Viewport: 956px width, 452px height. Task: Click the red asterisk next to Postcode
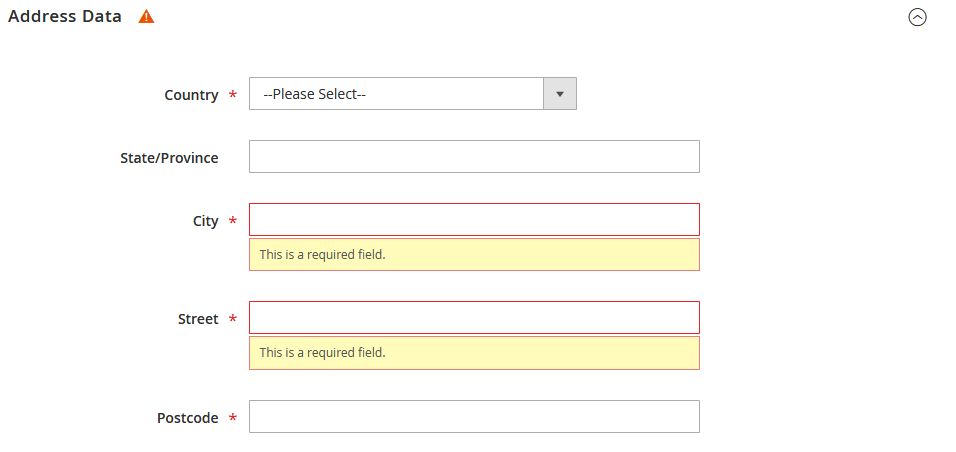click(232, 418)
